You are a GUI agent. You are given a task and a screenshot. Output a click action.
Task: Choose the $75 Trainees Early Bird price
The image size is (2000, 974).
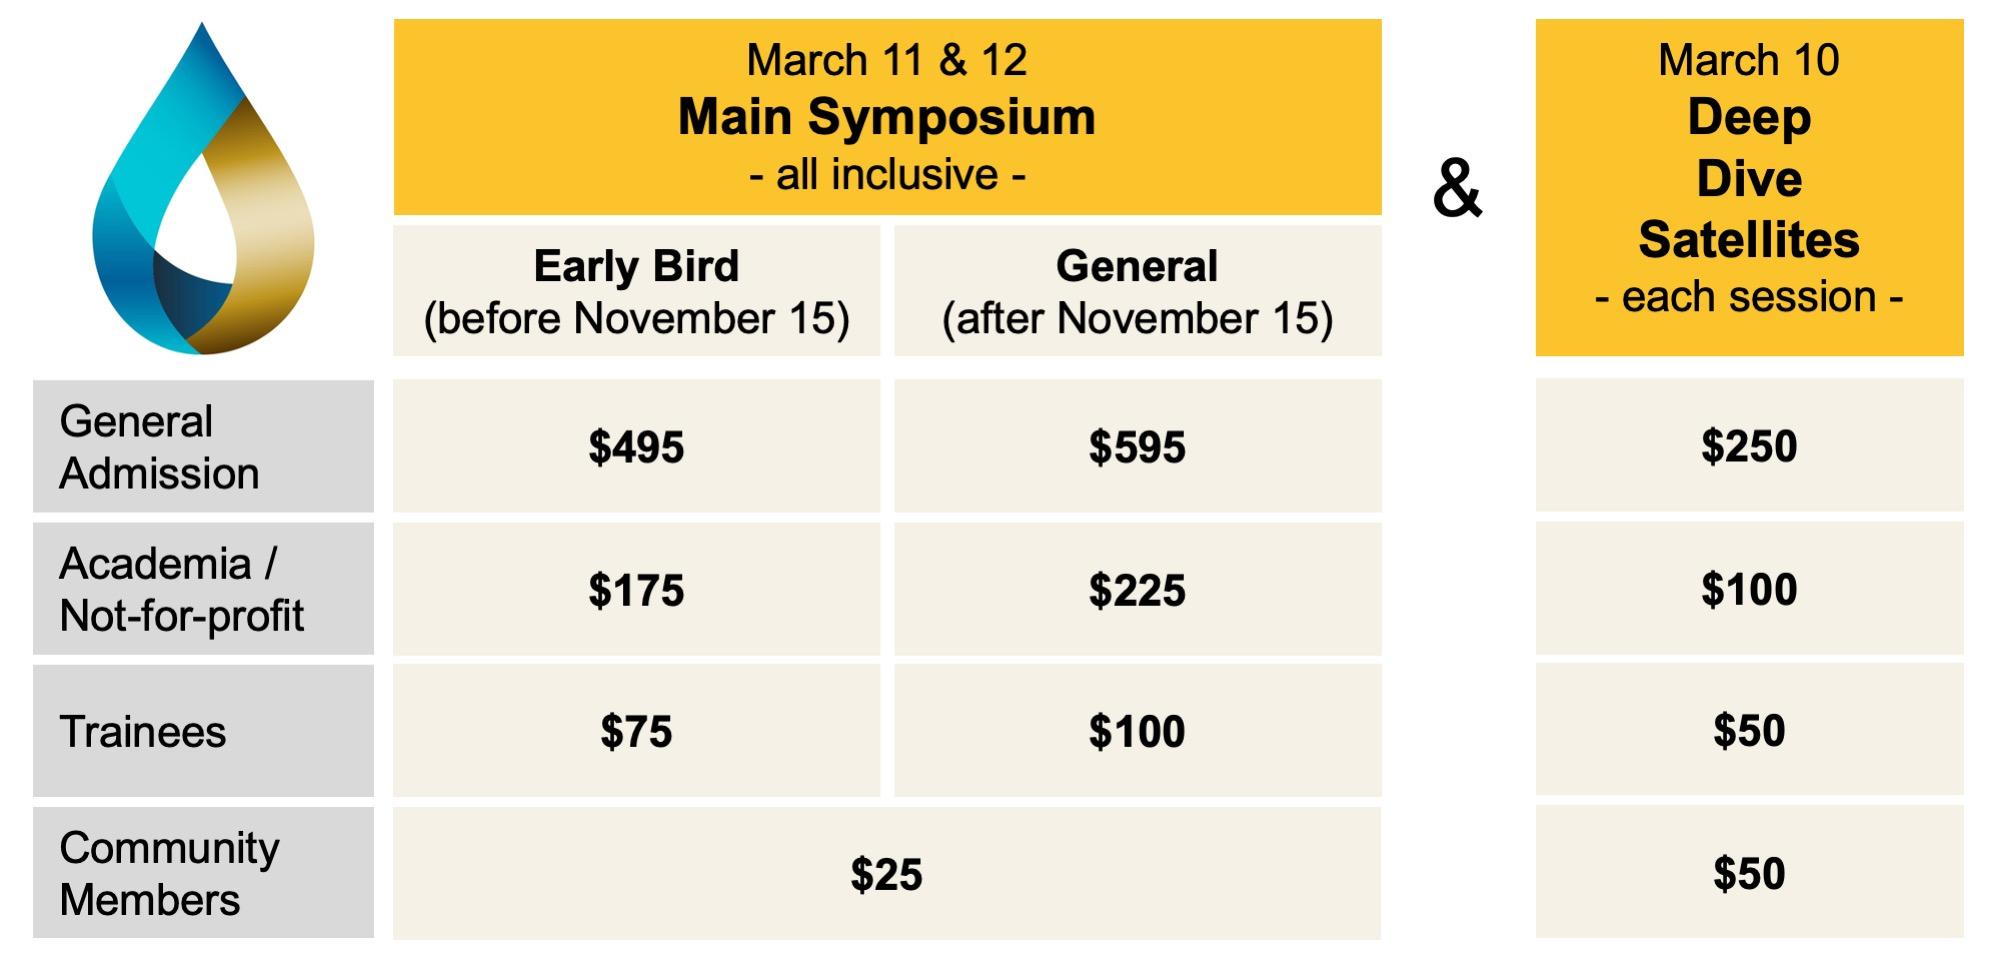636,731
